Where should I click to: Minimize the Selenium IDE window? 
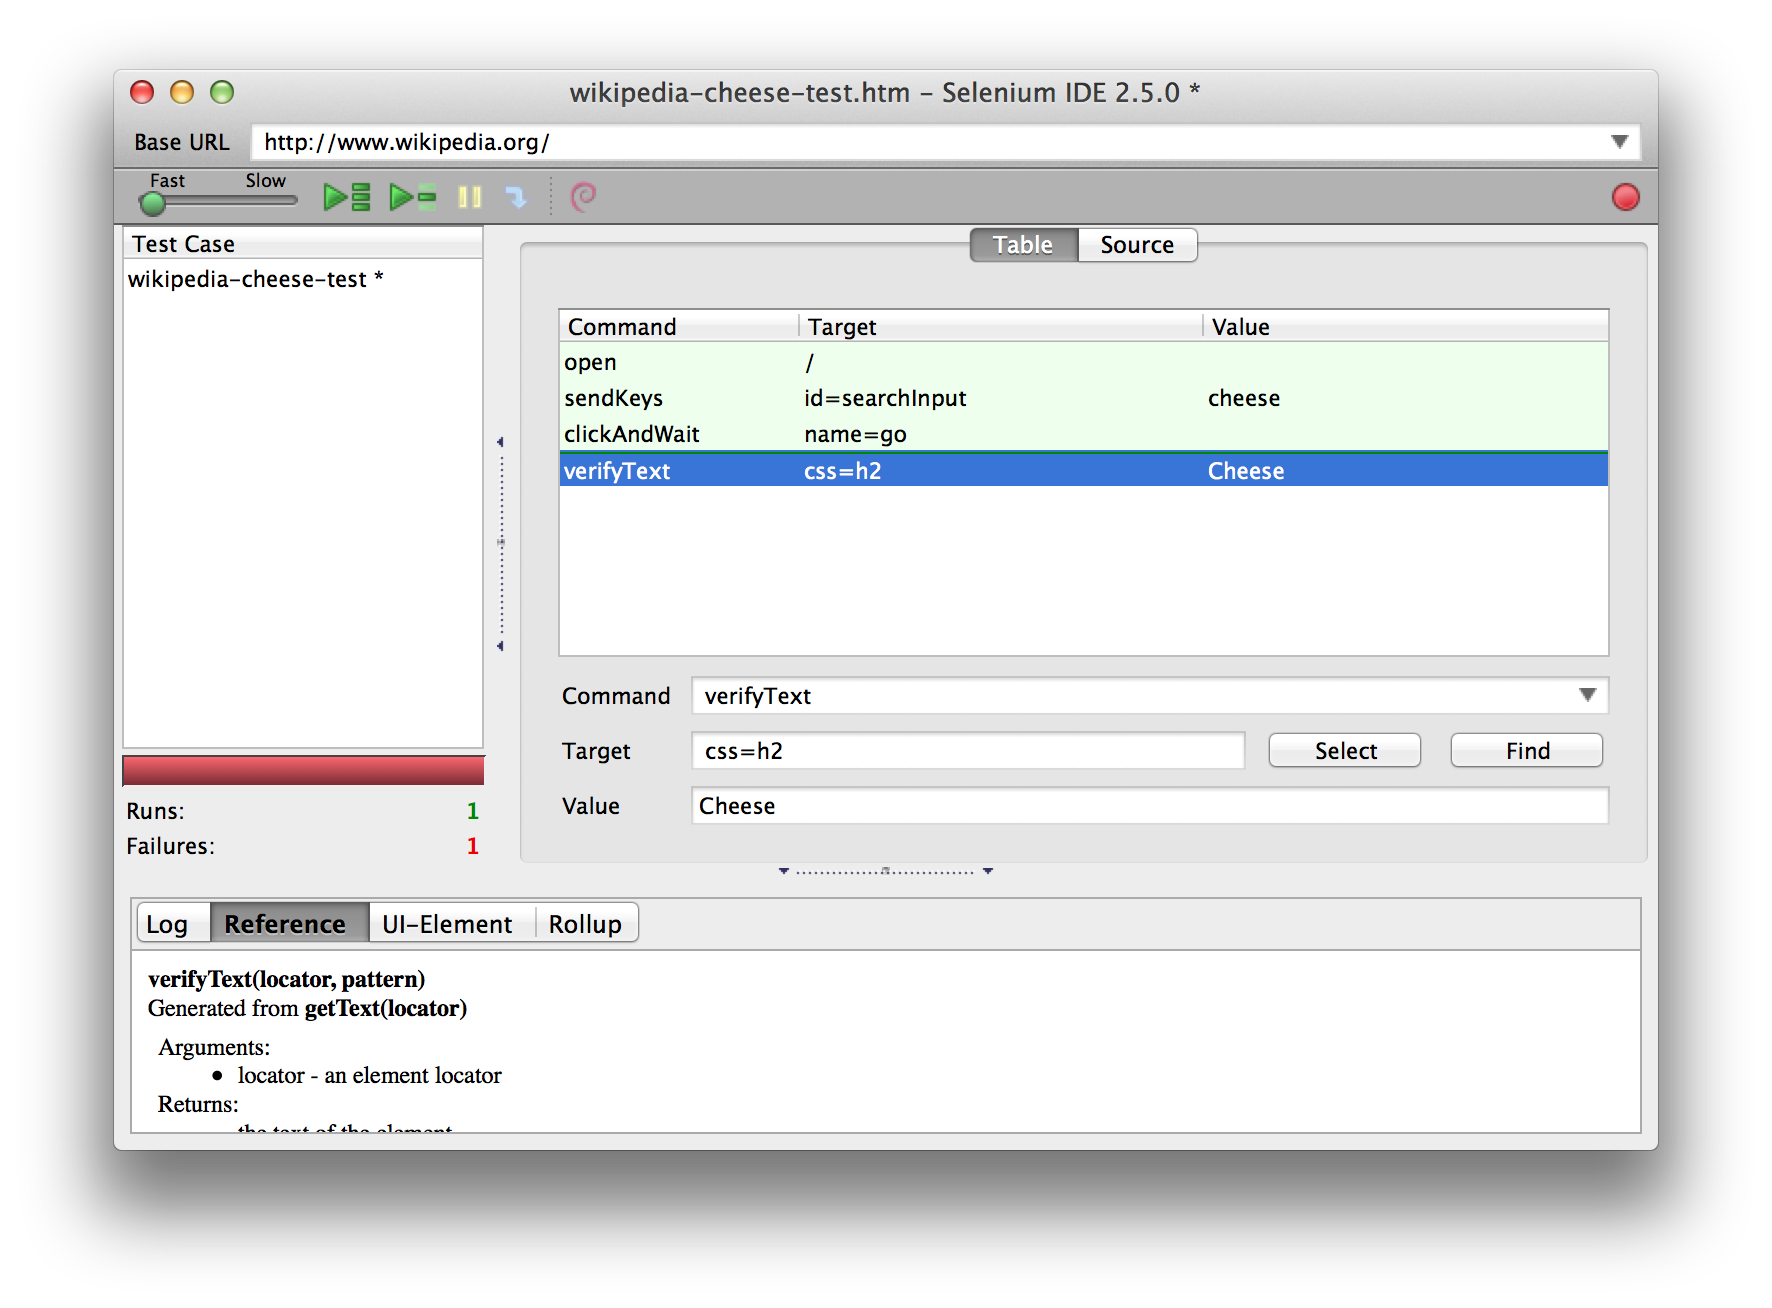pyautogui.click(x=182, y=92)
